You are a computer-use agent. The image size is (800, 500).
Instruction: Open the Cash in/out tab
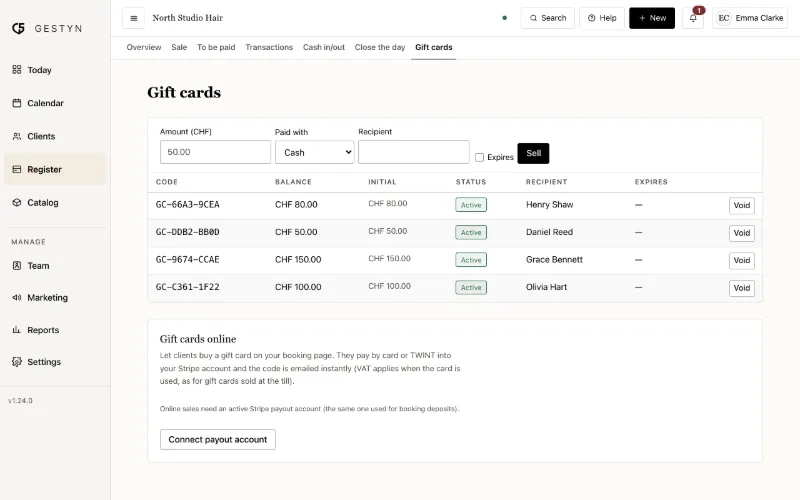(x=324, y=47)
